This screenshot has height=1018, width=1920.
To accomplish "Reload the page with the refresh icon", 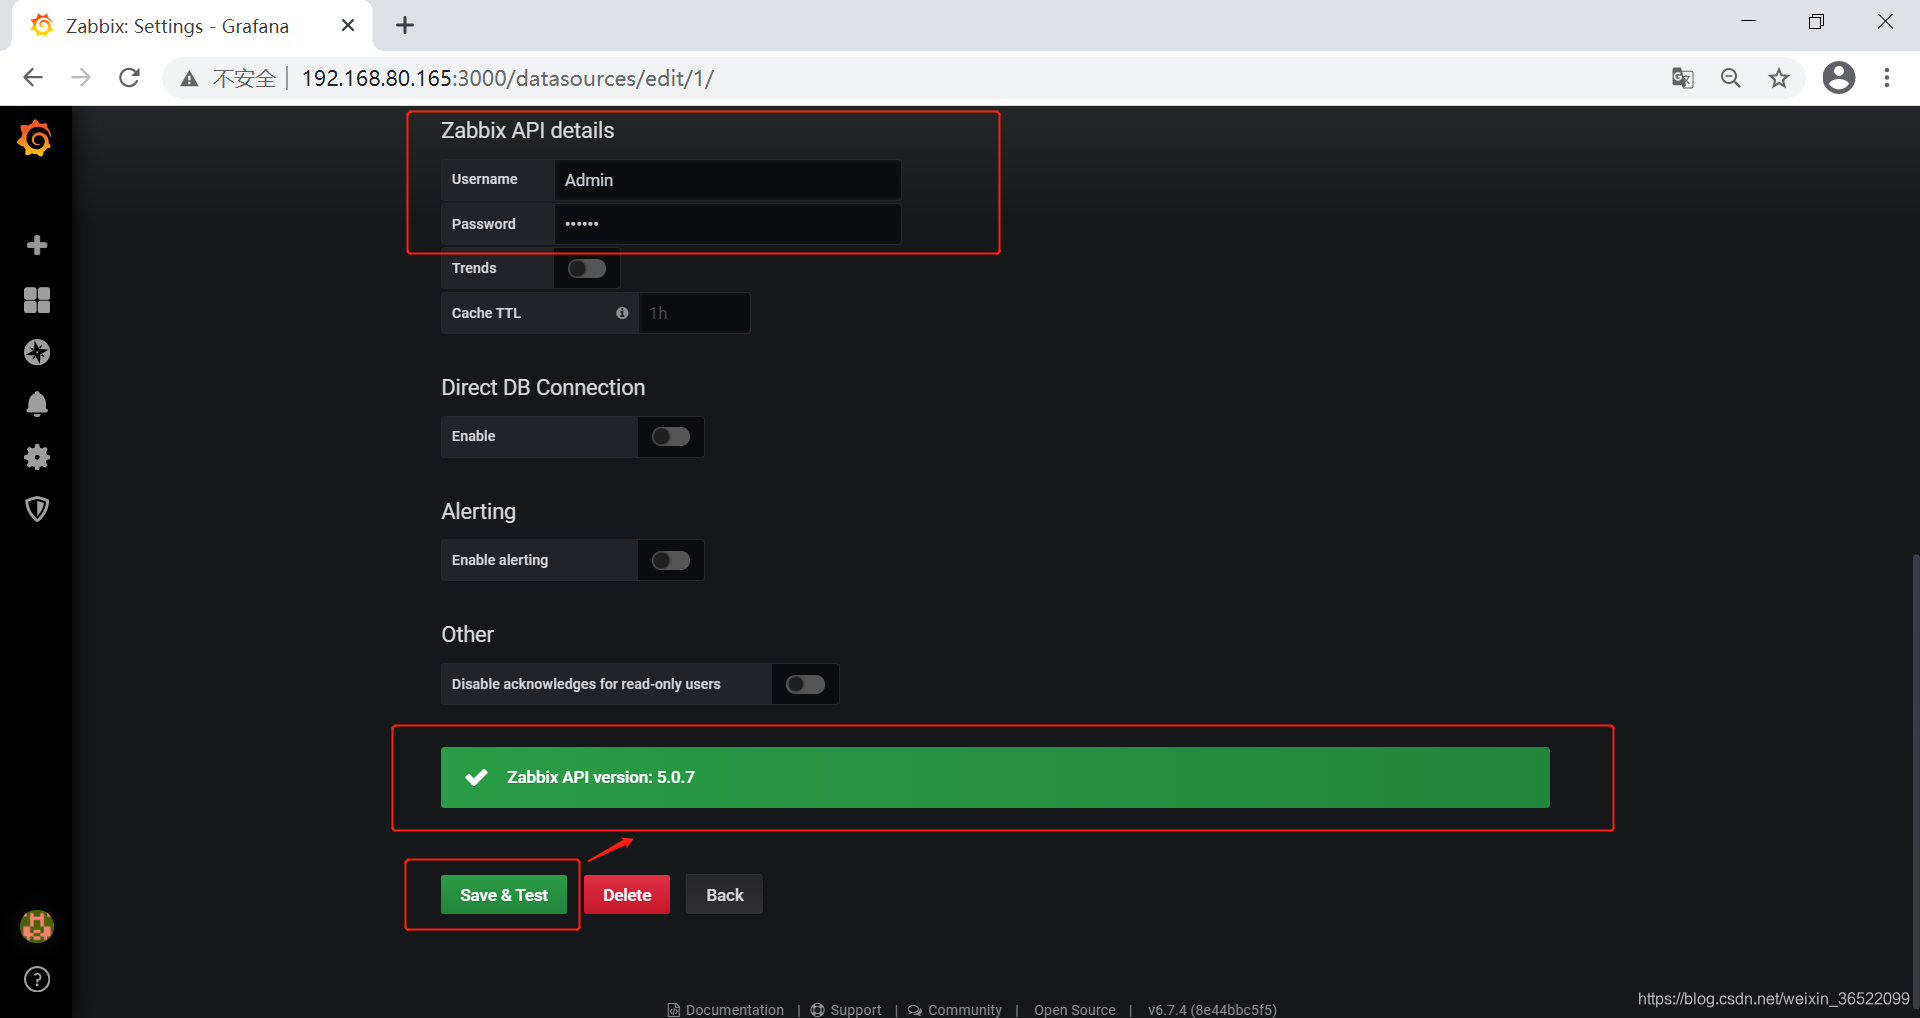I will [x=129, y=78].
